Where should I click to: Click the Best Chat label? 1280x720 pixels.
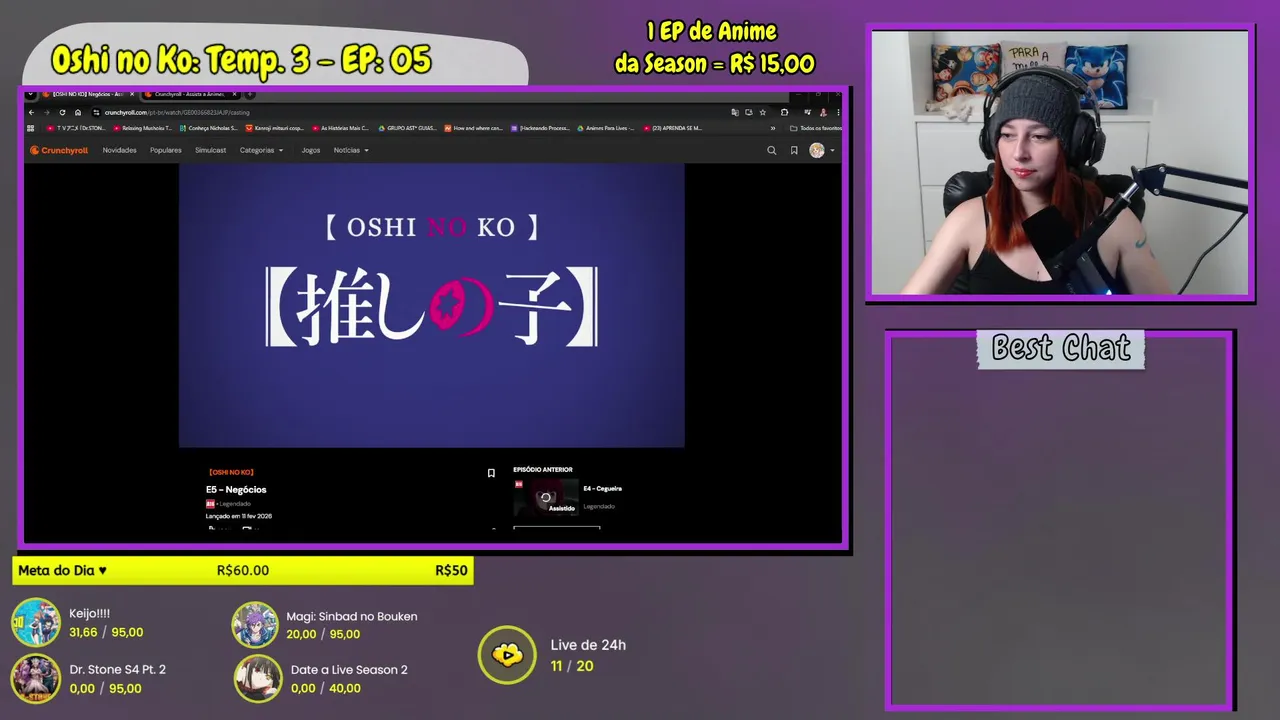(1061, 348)
